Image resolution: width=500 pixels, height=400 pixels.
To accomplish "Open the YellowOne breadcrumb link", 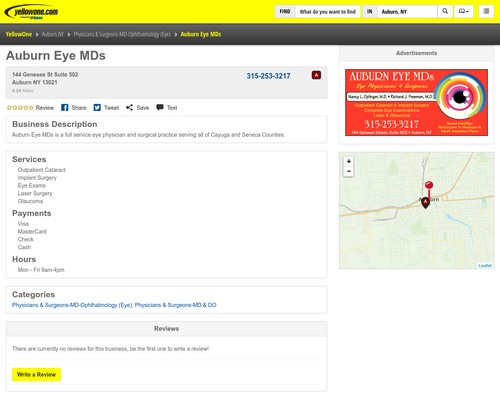I will coord(19,34).
